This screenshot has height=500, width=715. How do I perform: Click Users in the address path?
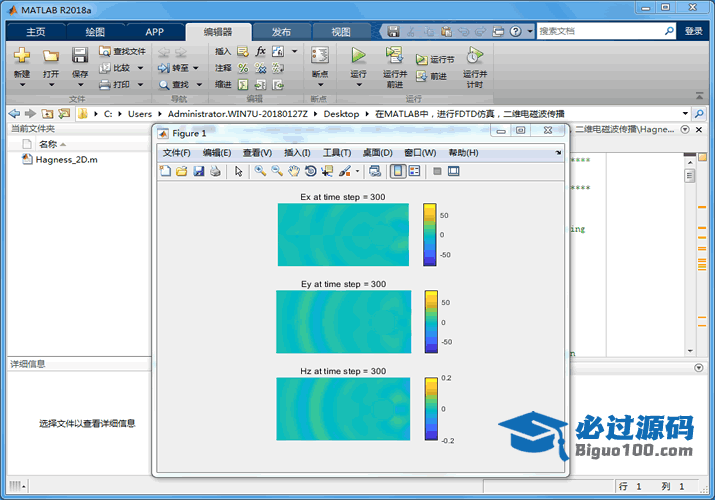(140, 114)
